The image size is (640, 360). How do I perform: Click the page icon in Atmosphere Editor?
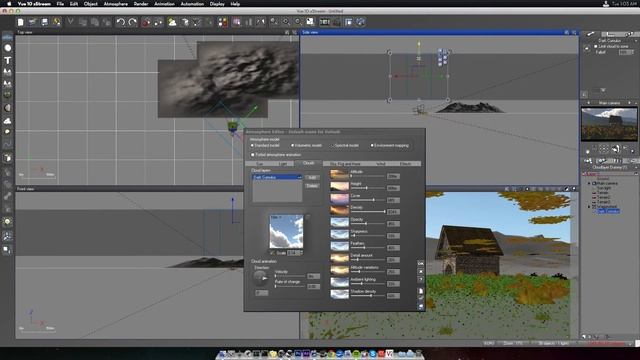[x=421, y=291]
